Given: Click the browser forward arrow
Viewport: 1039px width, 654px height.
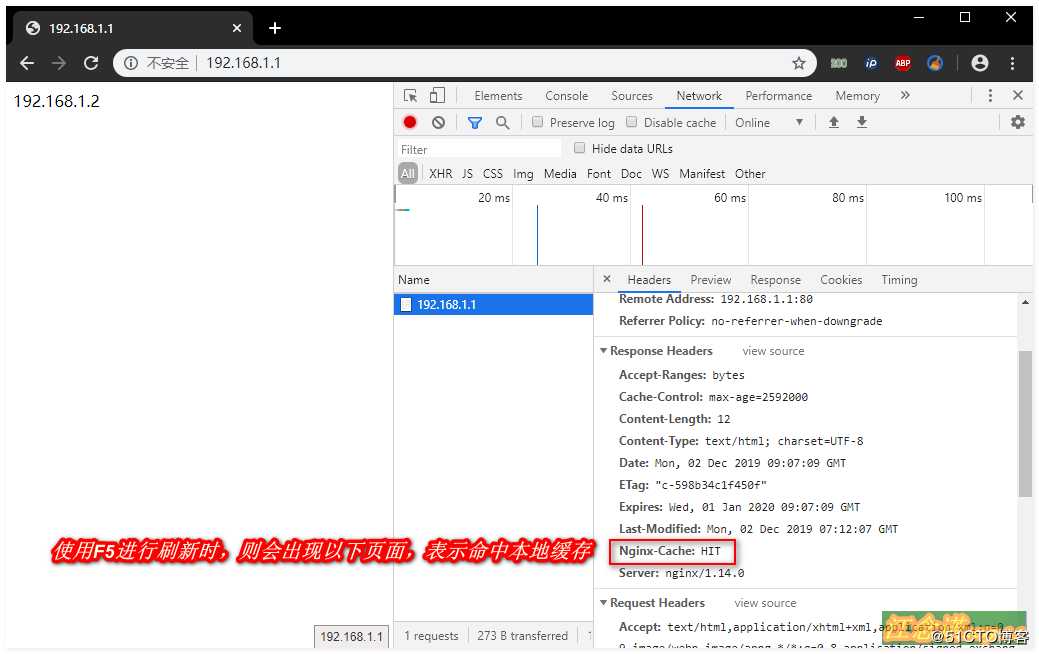Looking at the screenshot, I should pos(59,63).
